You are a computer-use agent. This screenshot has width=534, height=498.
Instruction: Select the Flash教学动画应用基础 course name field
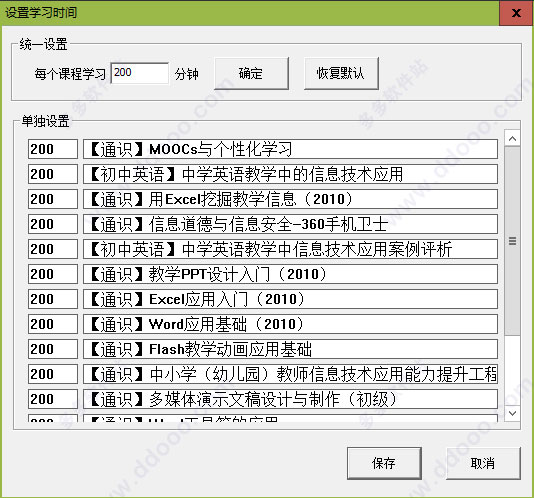pos(290,349)
